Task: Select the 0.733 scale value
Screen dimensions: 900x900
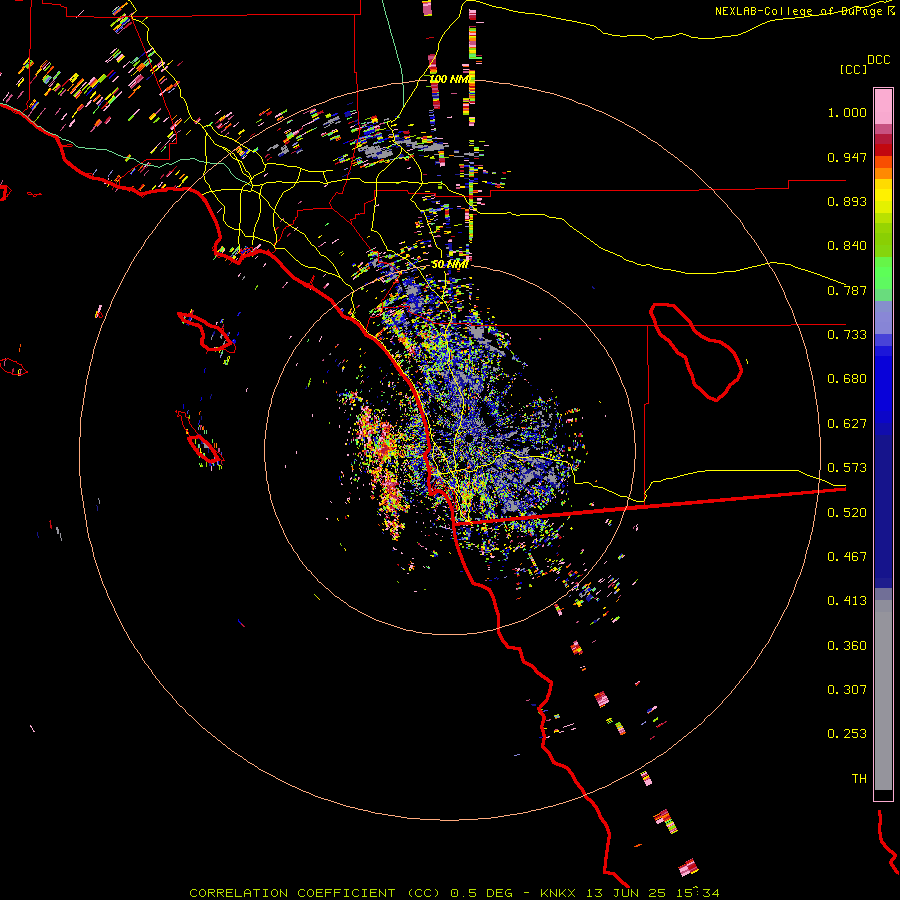Action: click(x=847, y=335)
